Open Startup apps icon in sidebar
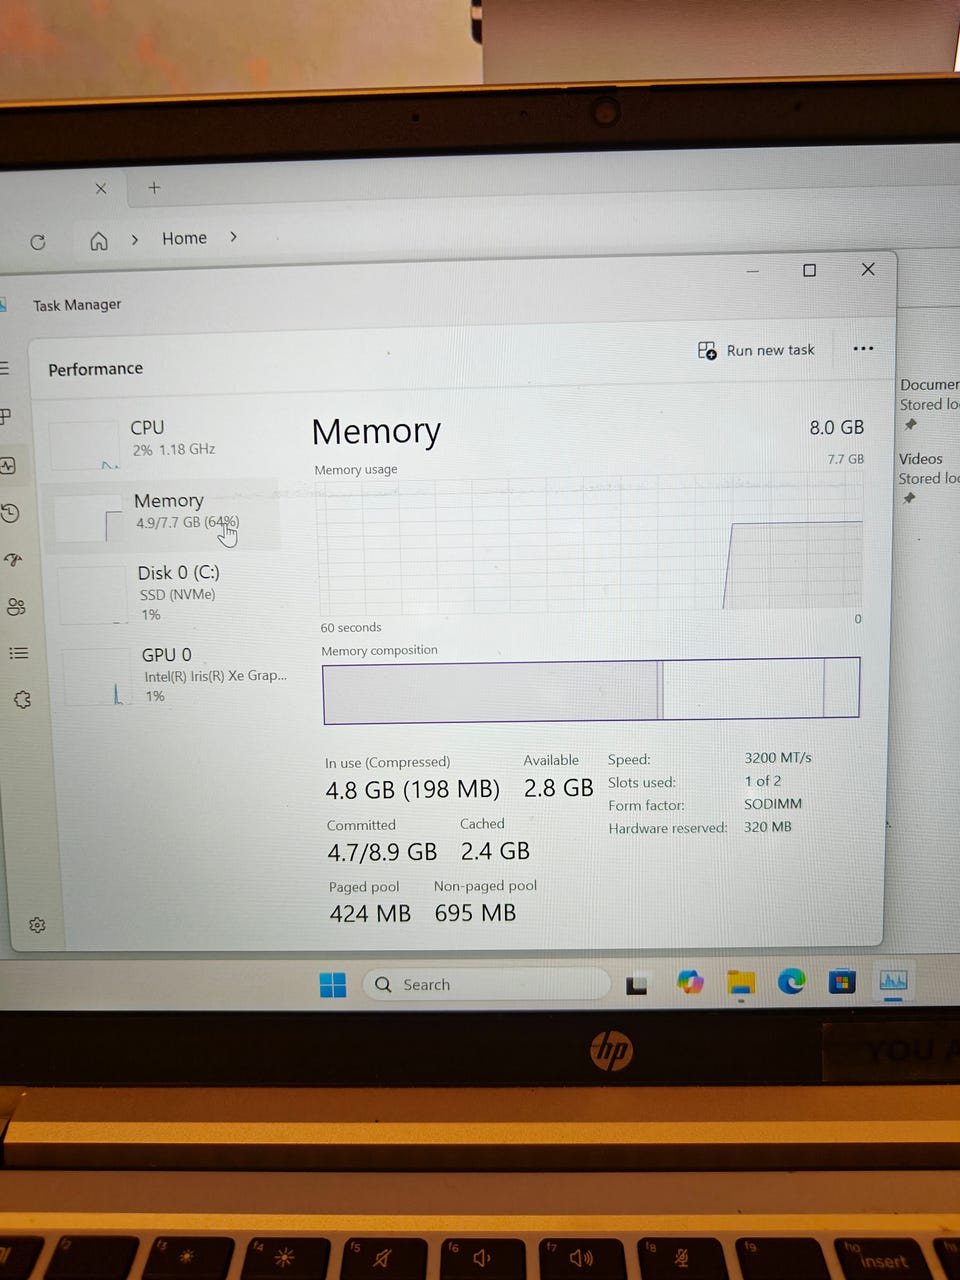Viewport: 960px width, 1280px height. pos(13,560)
